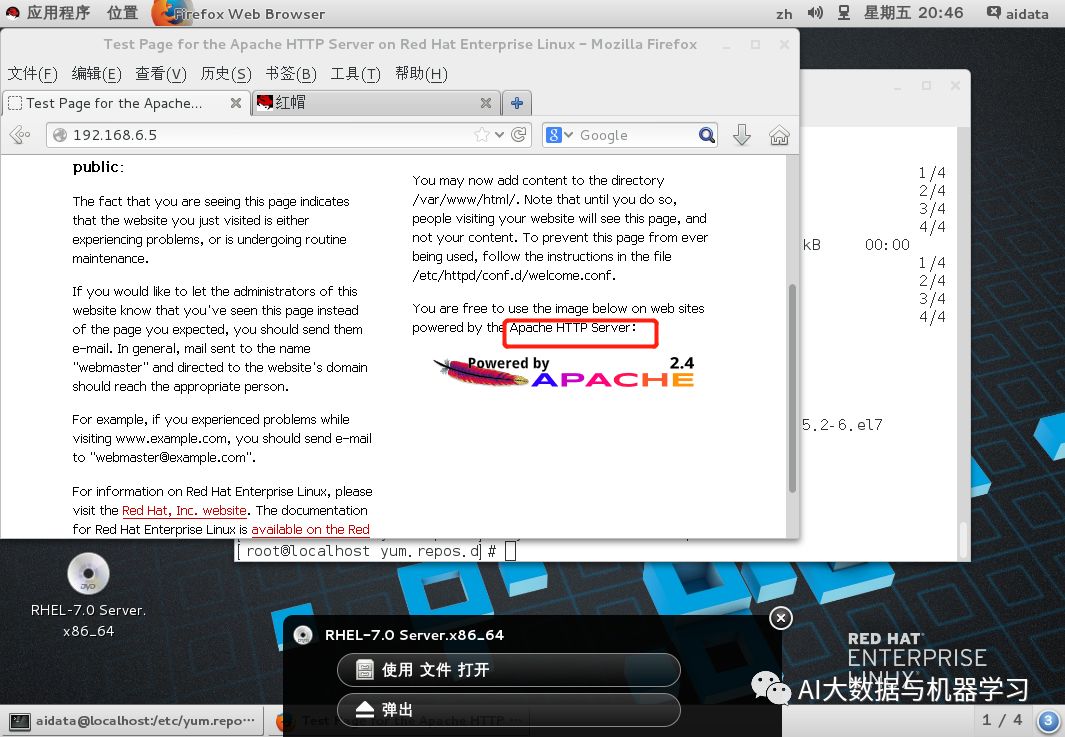Viewport: 1065px width, 737px height.
Task: Follow the 'available on the Red' link
Action: click(x=310, y=529)
